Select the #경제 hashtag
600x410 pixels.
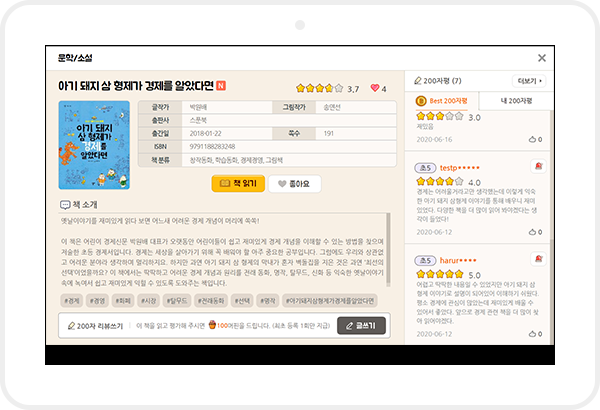click(x=72, y=301)
